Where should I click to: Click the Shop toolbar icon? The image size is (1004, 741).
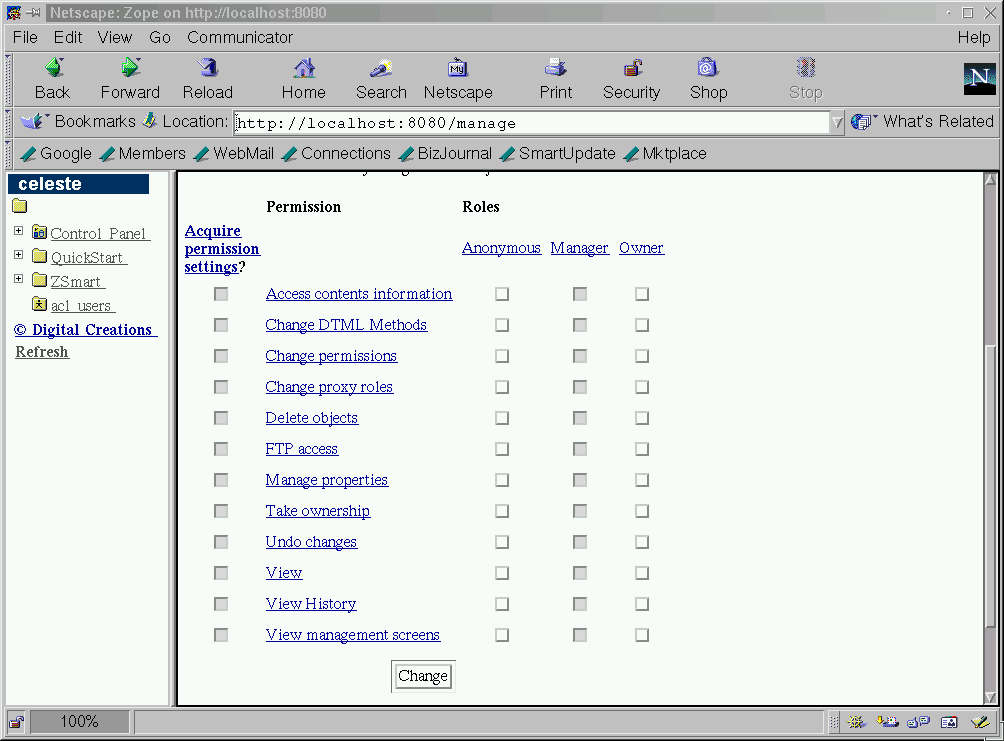(708, 78)
